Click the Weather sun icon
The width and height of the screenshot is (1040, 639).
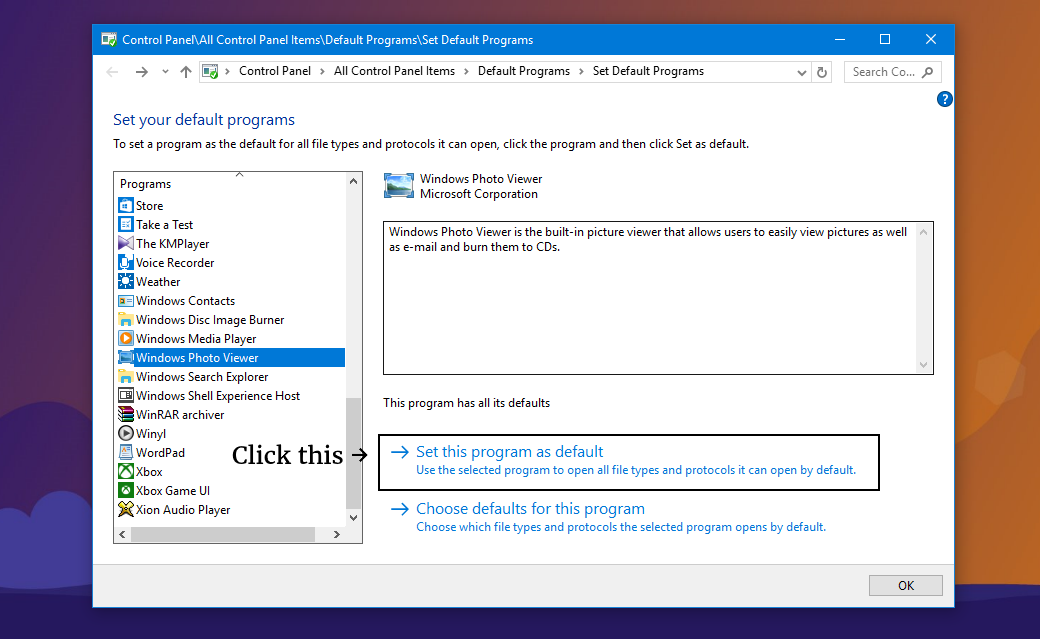pos(125,281)
